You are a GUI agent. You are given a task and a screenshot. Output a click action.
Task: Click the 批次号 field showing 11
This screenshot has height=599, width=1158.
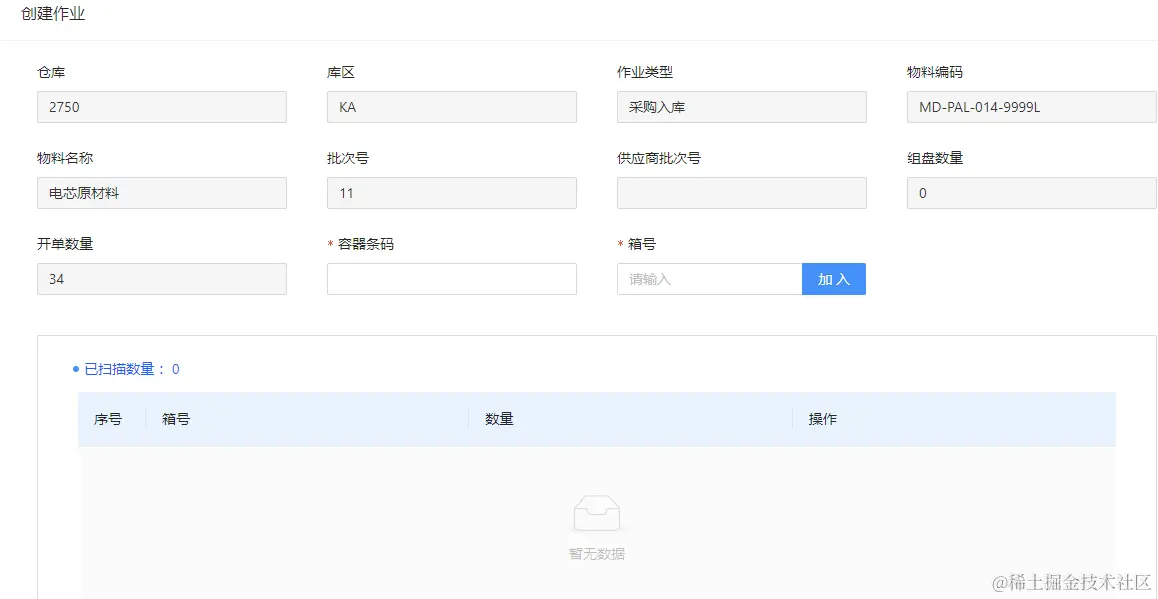click(x=452, y=194)
